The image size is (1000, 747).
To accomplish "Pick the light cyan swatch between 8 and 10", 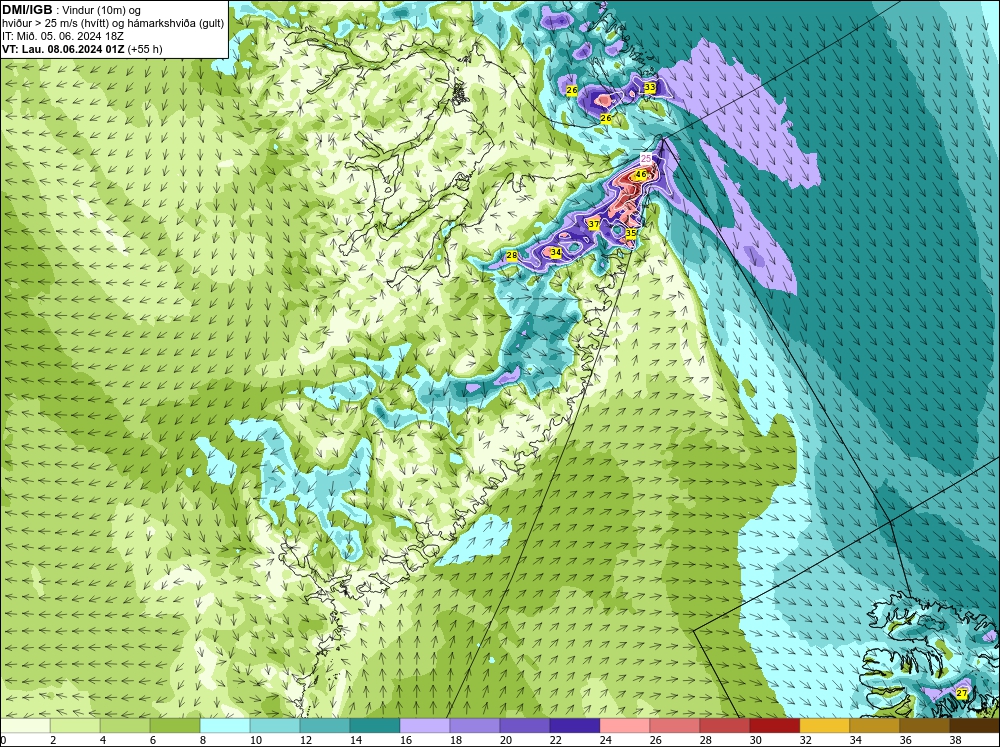I will (x=225, y=725).
